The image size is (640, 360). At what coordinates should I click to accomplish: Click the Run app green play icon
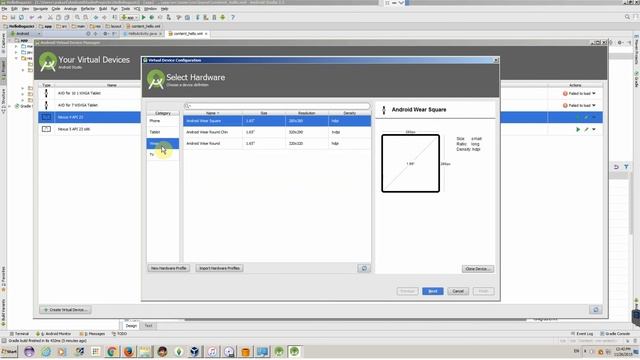click(x=143, y=18)
